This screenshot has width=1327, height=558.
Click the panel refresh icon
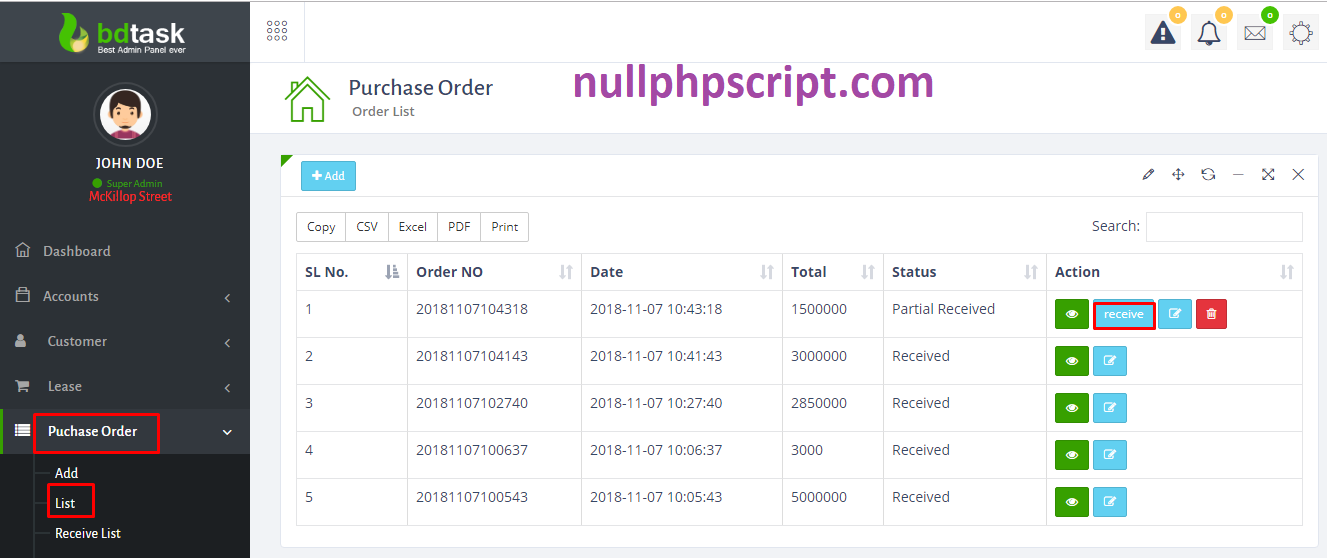[x=1208, y=175]
